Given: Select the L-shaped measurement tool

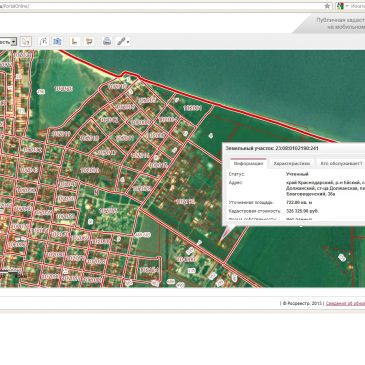Looking at the screenshot, I should tap(75, 41).
